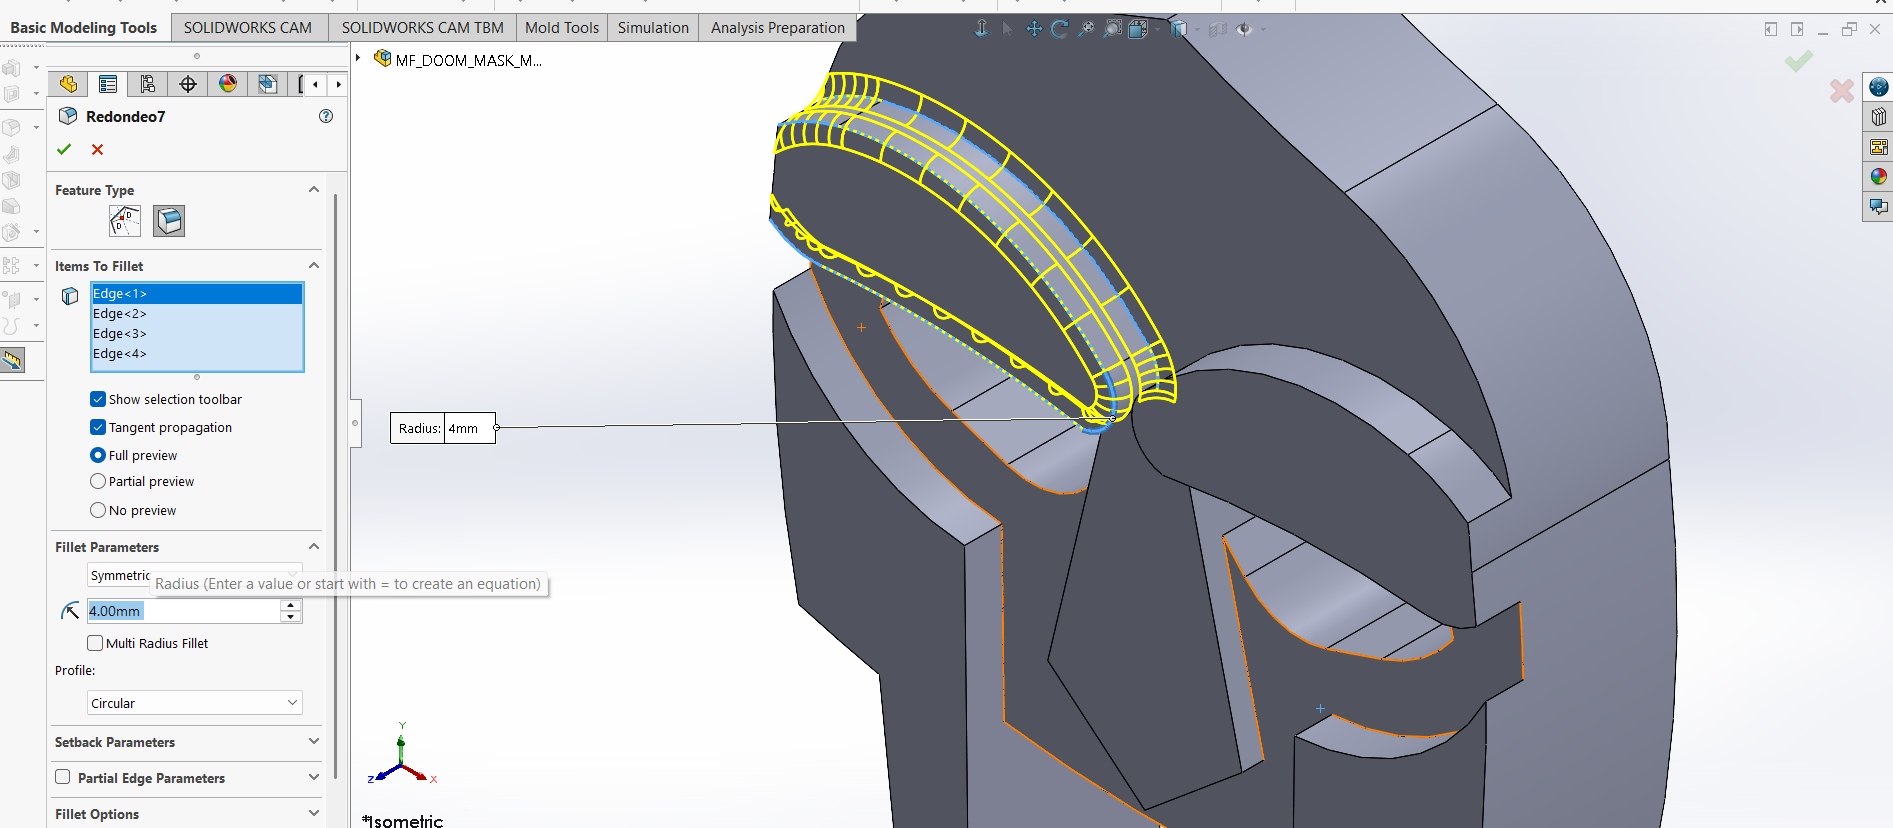1893x828 pixels.
Task: Select the Partial preview radio button
Action: click(98, 481)
